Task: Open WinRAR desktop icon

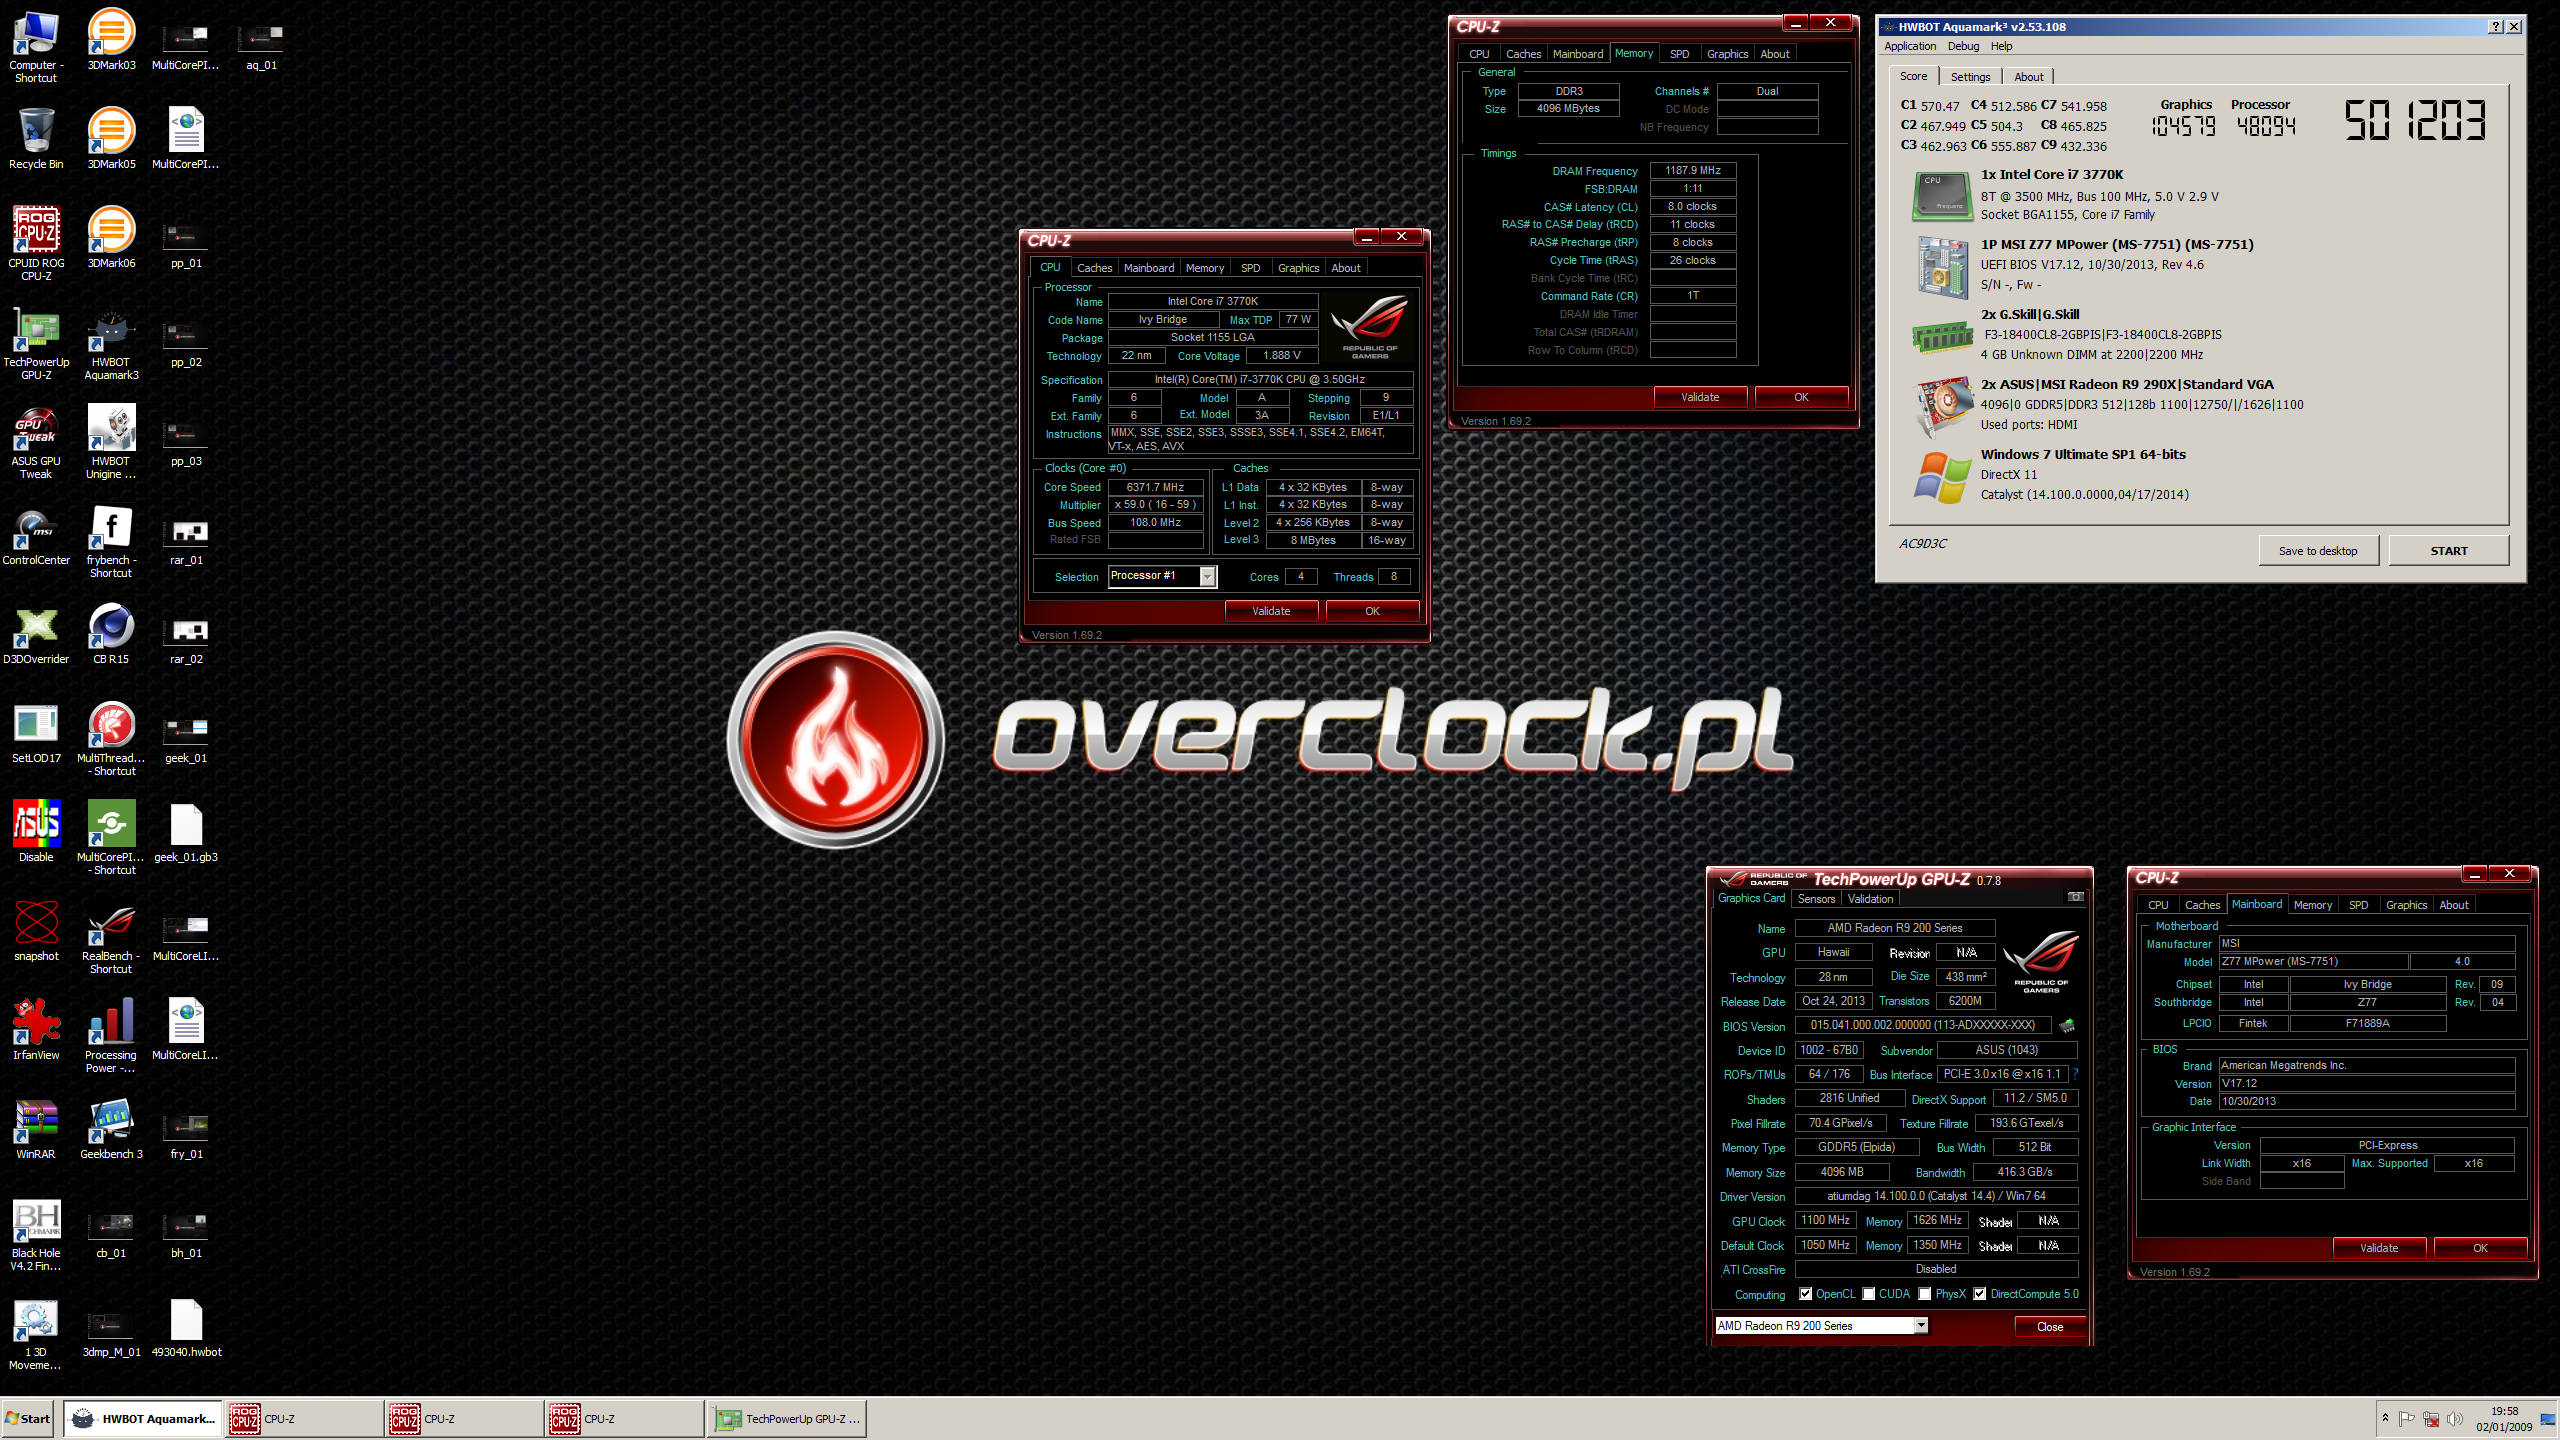Action: [x=36, y=1129]
